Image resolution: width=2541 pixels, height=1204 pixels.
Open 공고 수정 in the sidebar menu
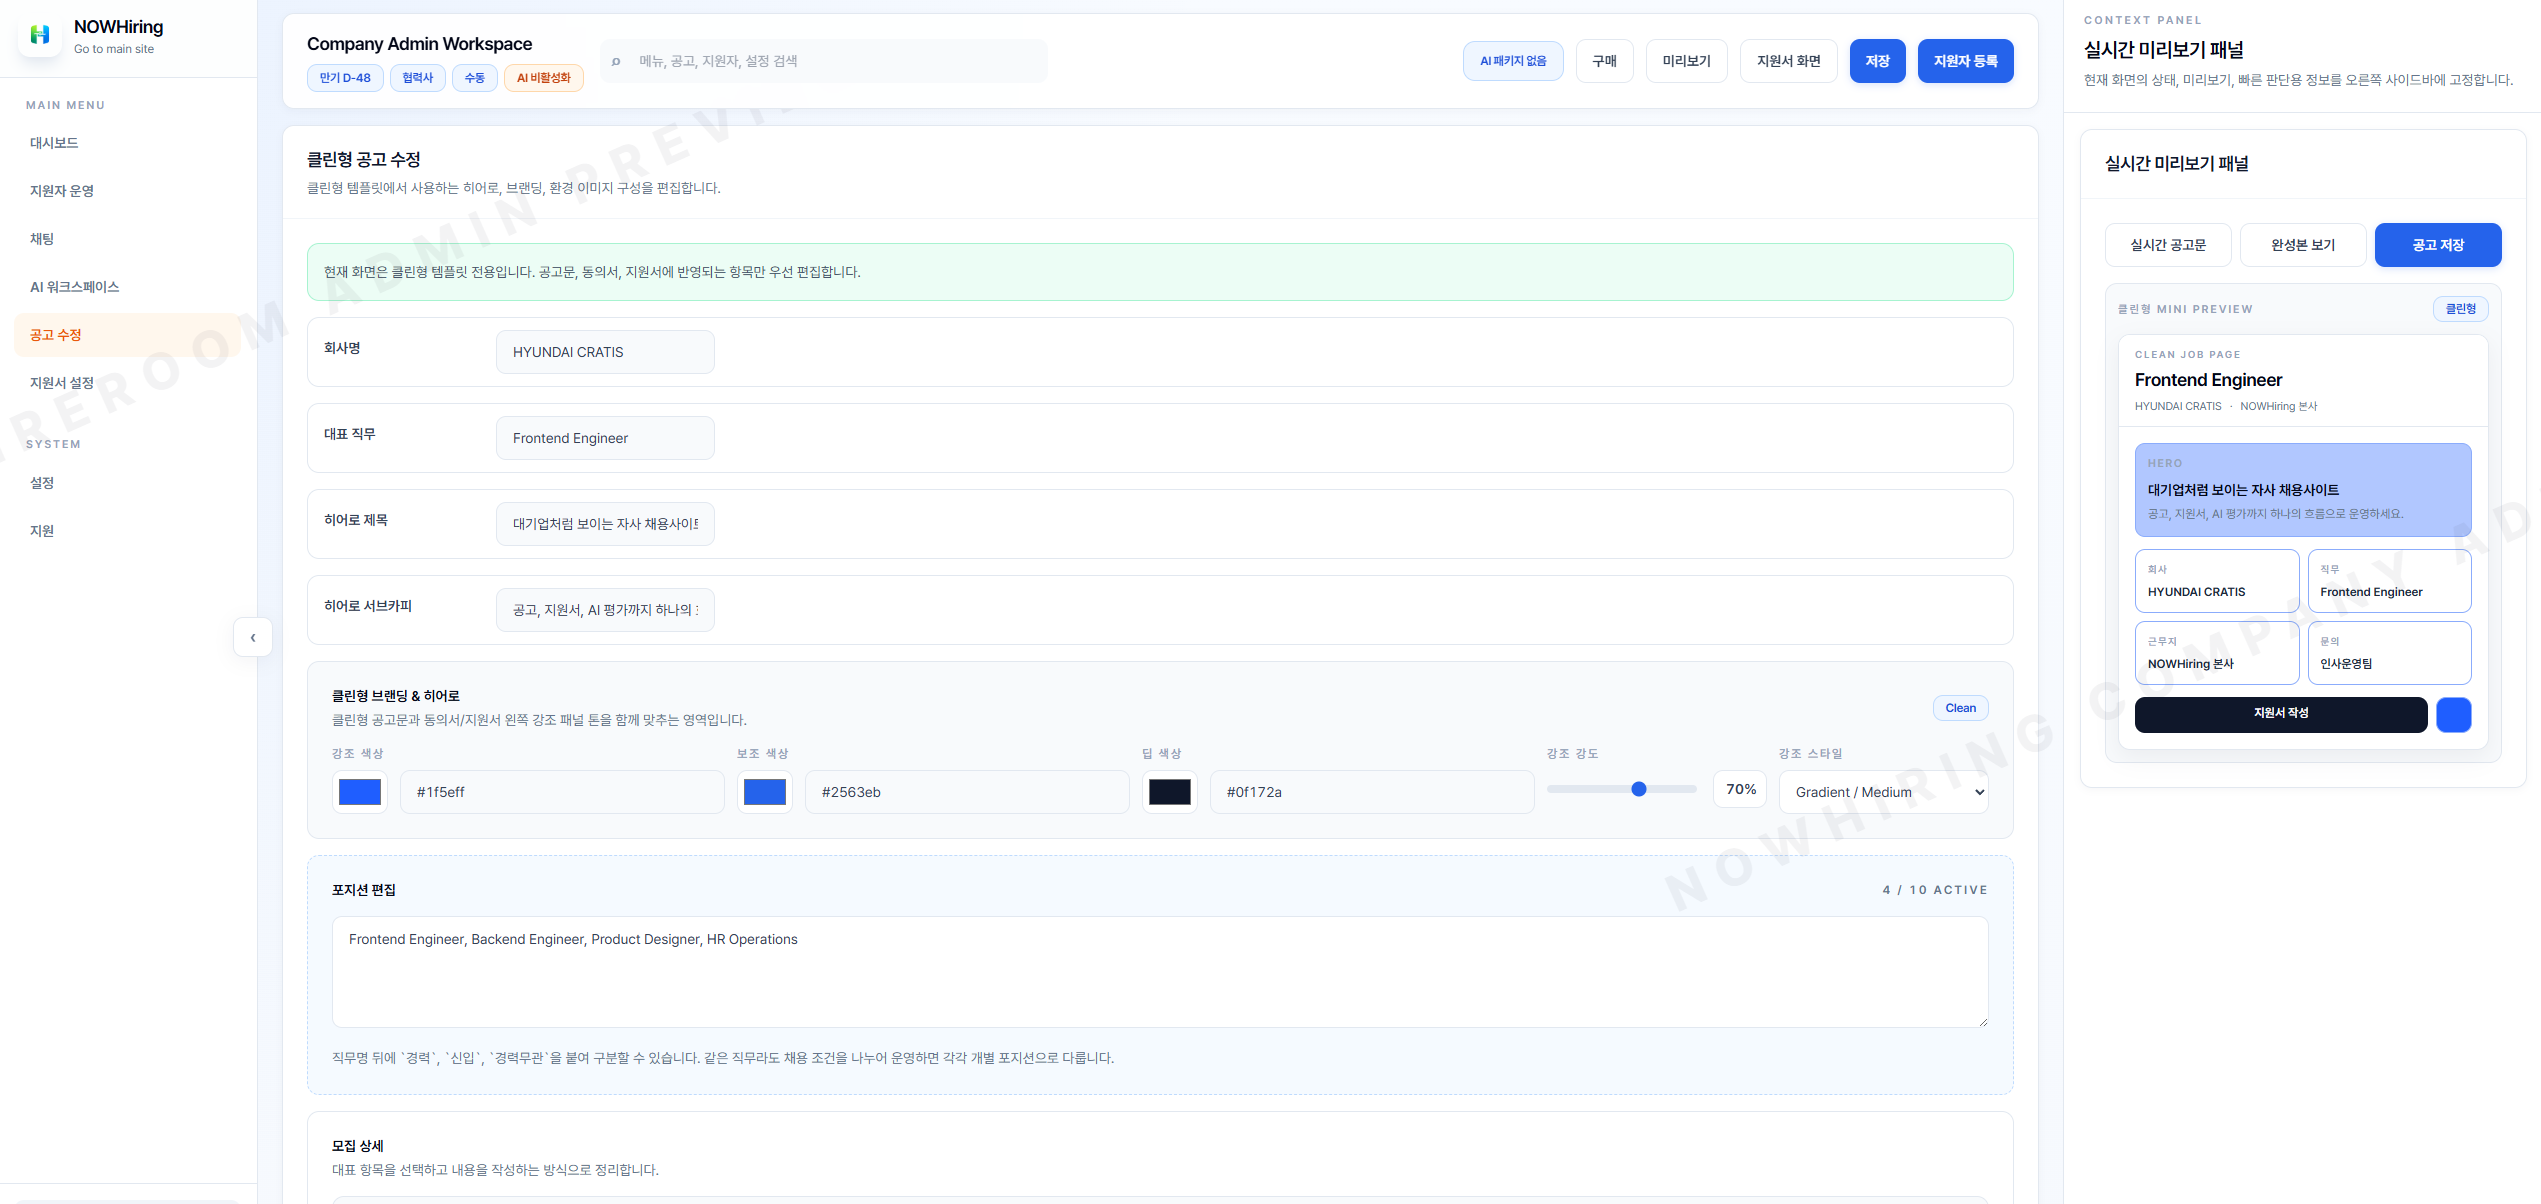coord(56,335)
